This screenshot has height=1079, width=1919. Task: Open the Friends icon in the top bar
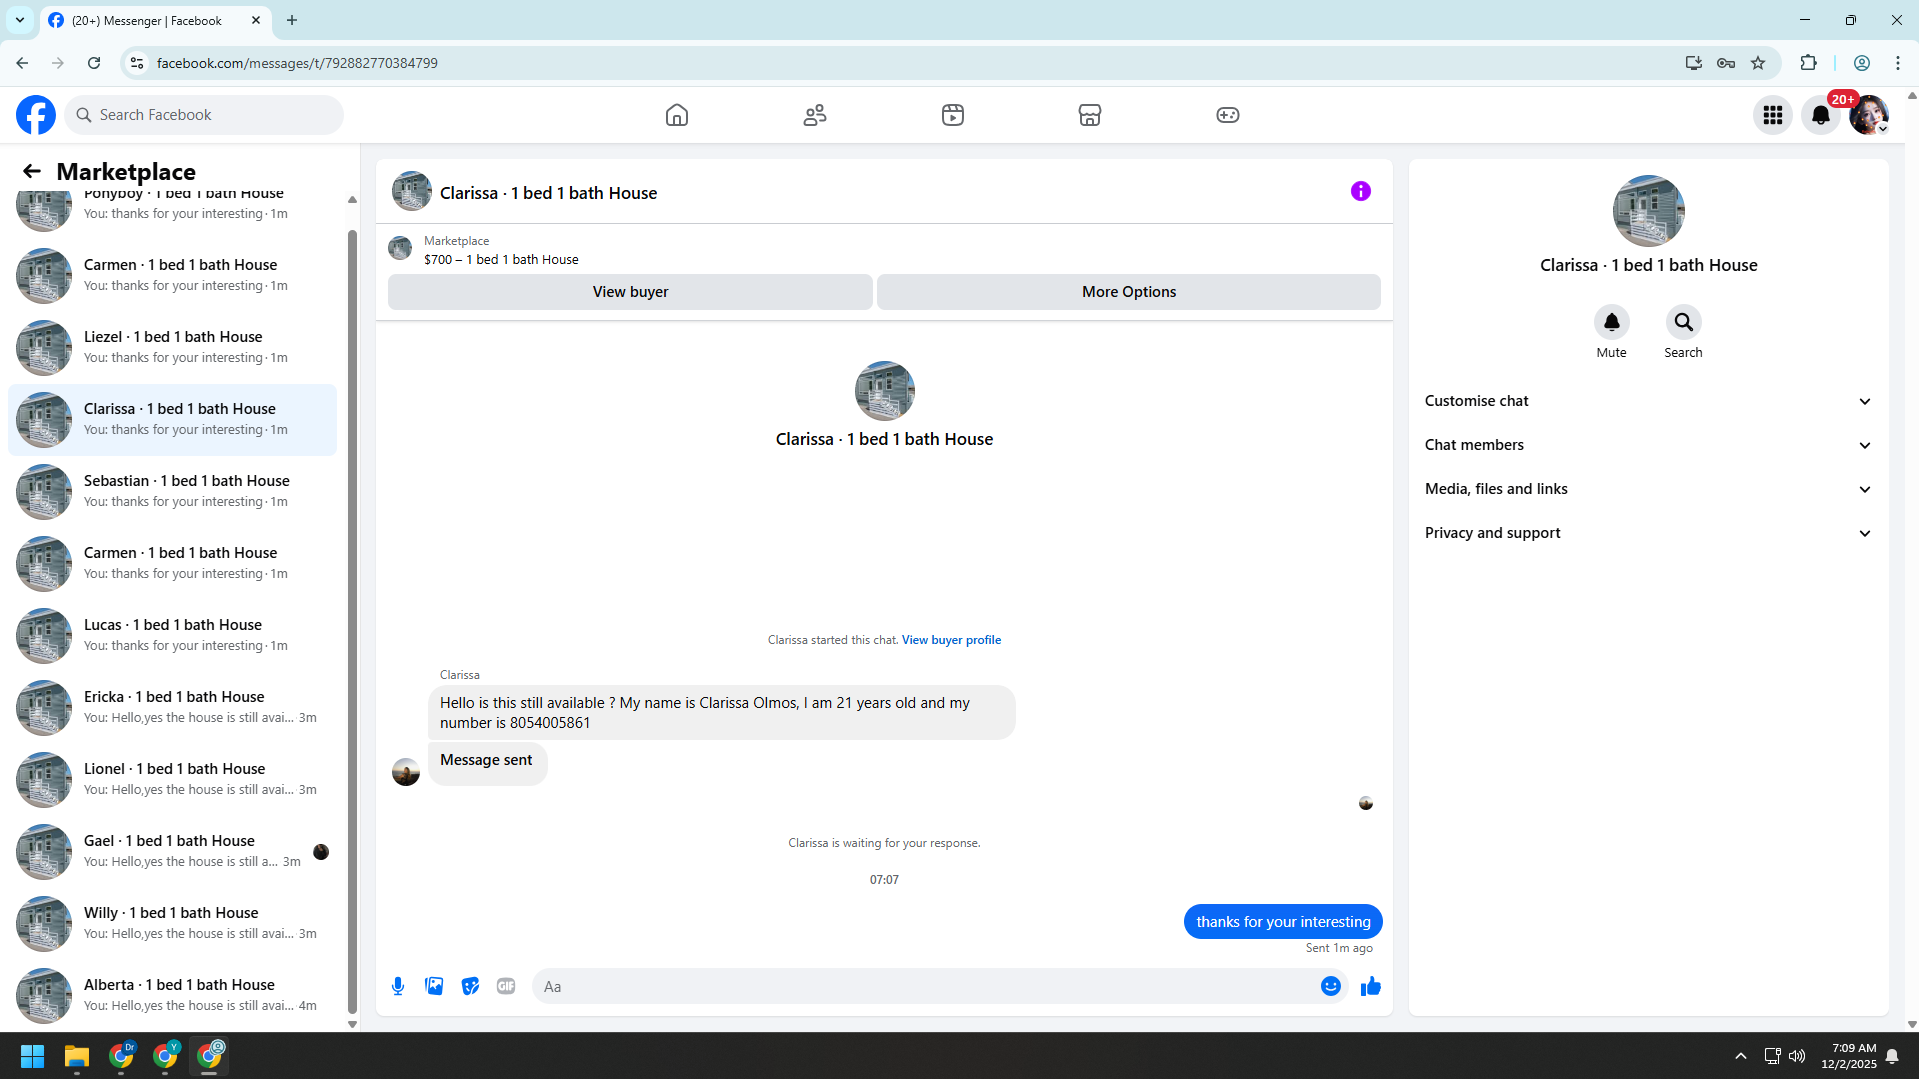tap(815, 115)
